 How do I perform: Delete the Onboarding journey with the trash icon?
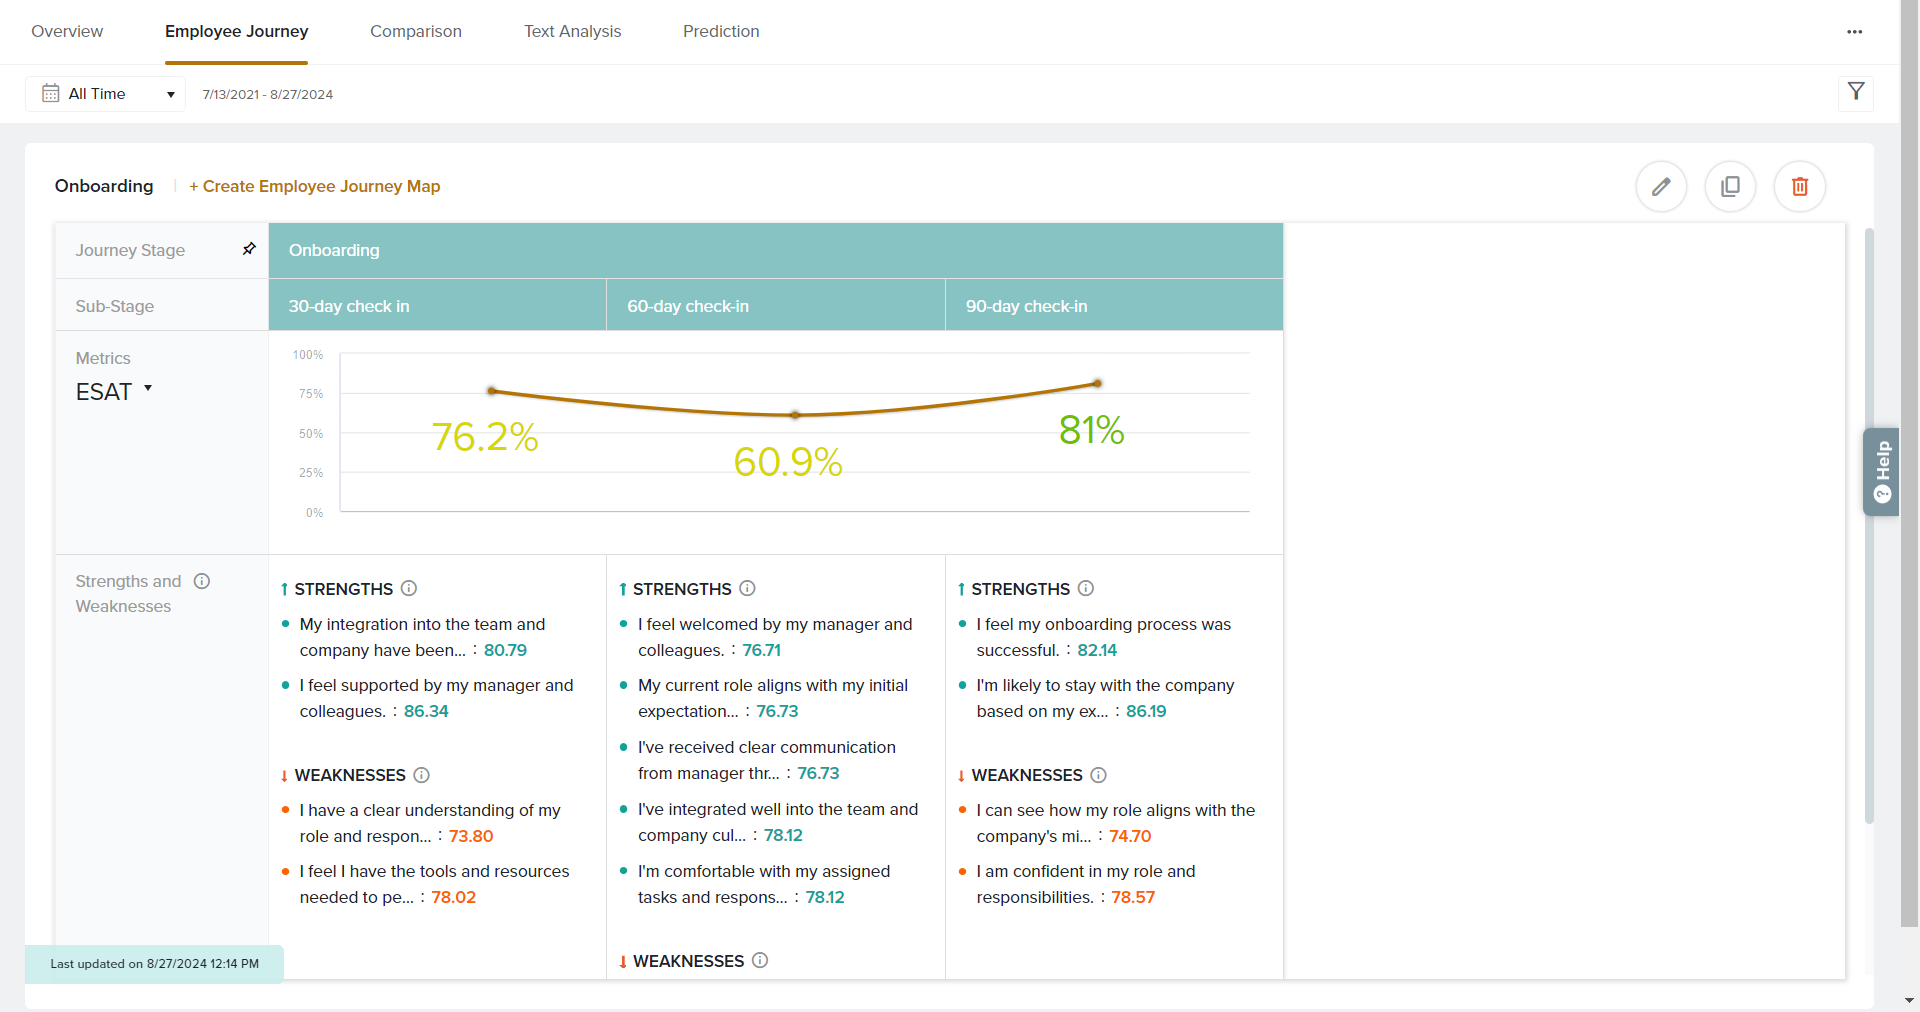click(1799, 187)
